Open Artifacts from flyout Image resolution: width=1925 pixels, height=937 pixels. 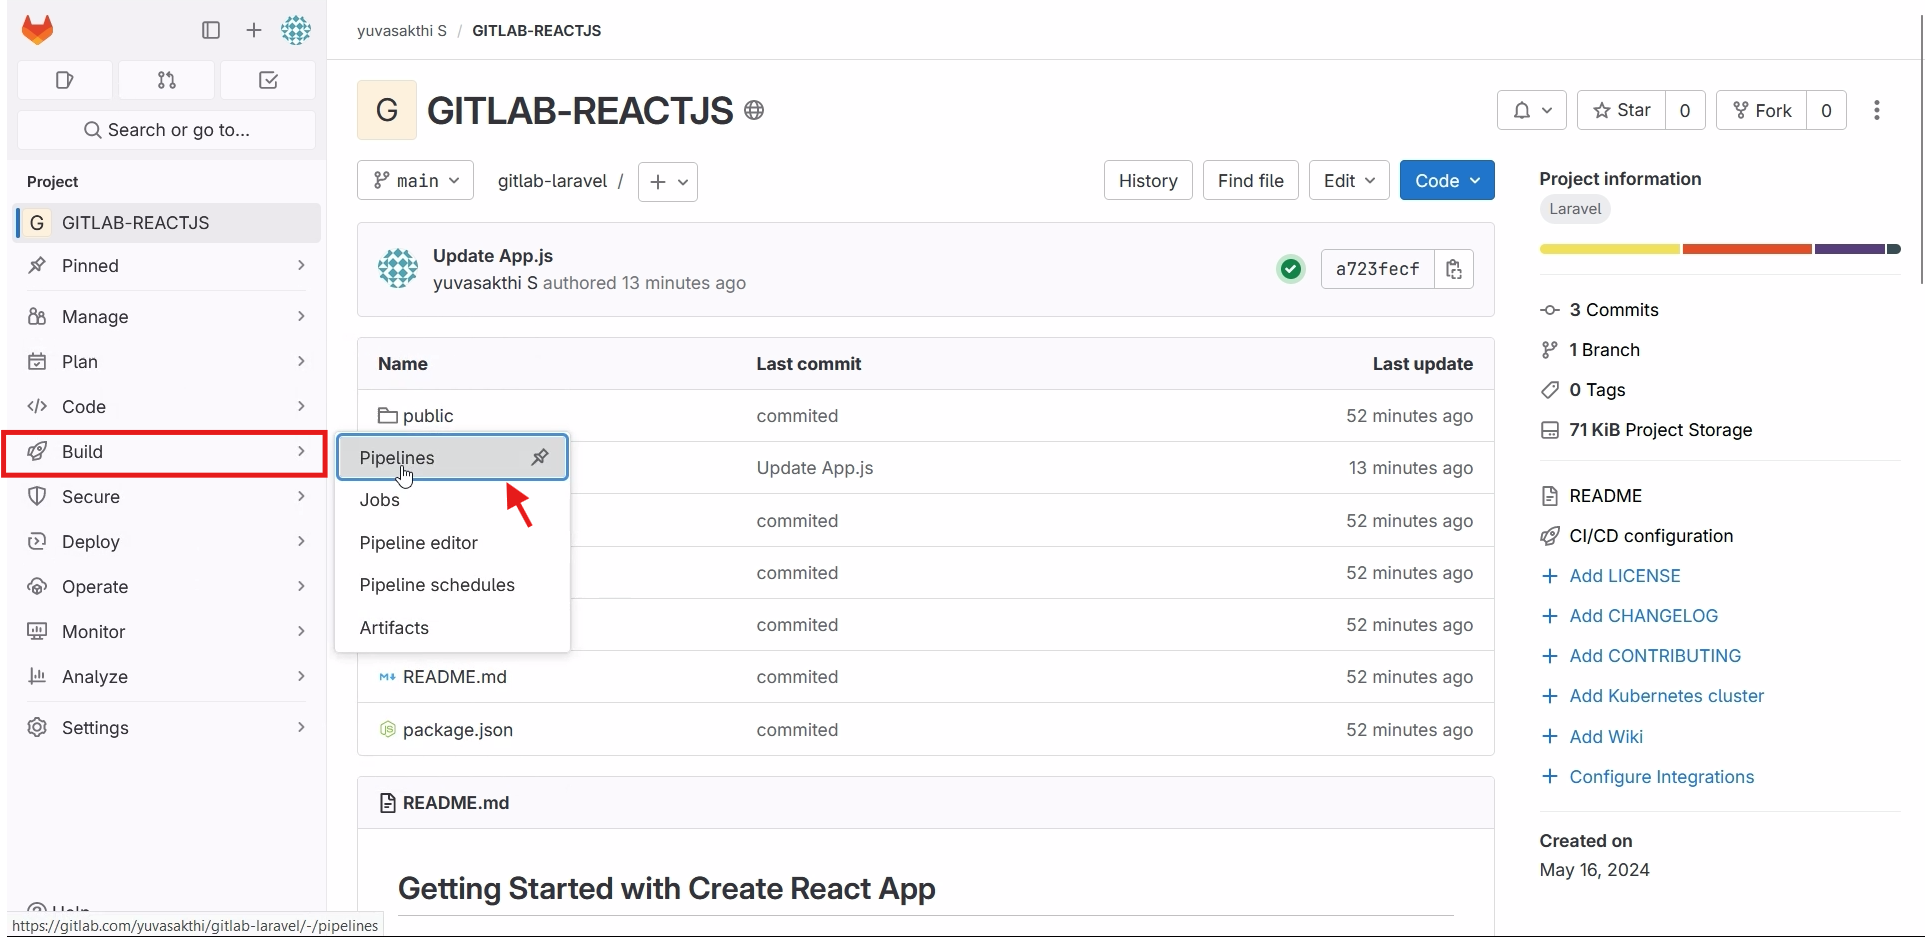pos(452,628)
